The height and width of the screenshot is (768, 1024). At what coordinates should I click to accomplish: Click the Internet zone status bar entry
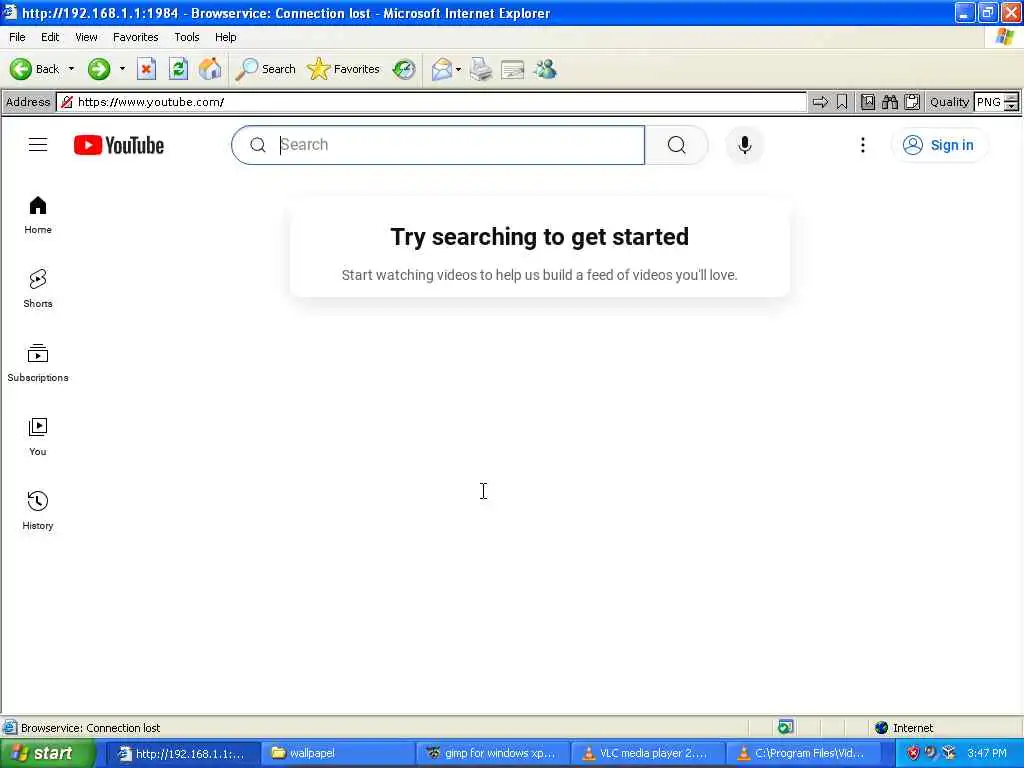pos(904,728)
